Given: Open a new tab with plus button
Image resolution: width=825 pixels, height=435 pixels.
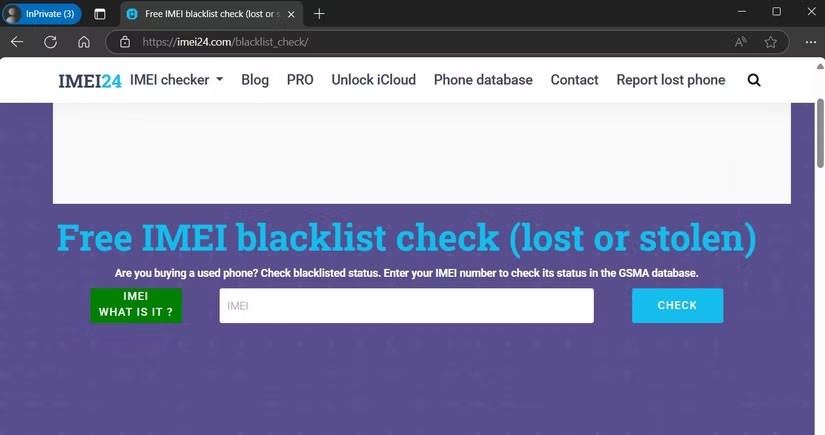Looking at the screenshot, I should click(x=319, y=14).
